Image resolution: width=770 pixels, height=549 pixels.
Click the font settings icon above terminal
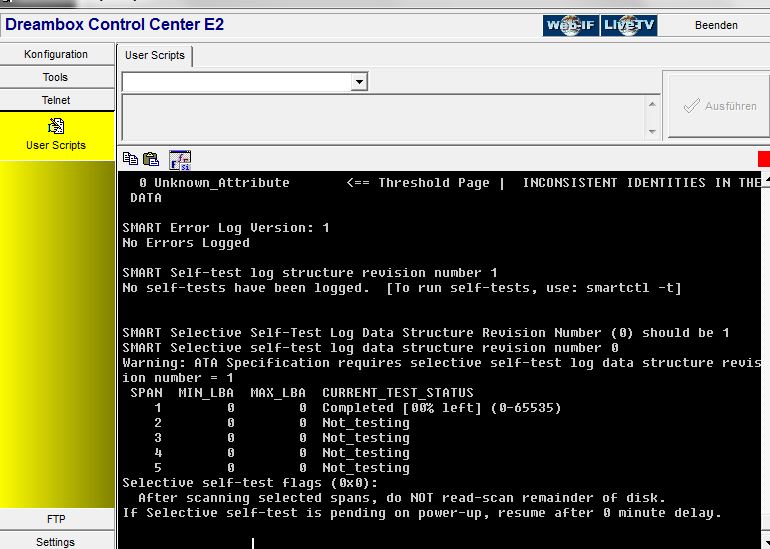tap(180, 159)
